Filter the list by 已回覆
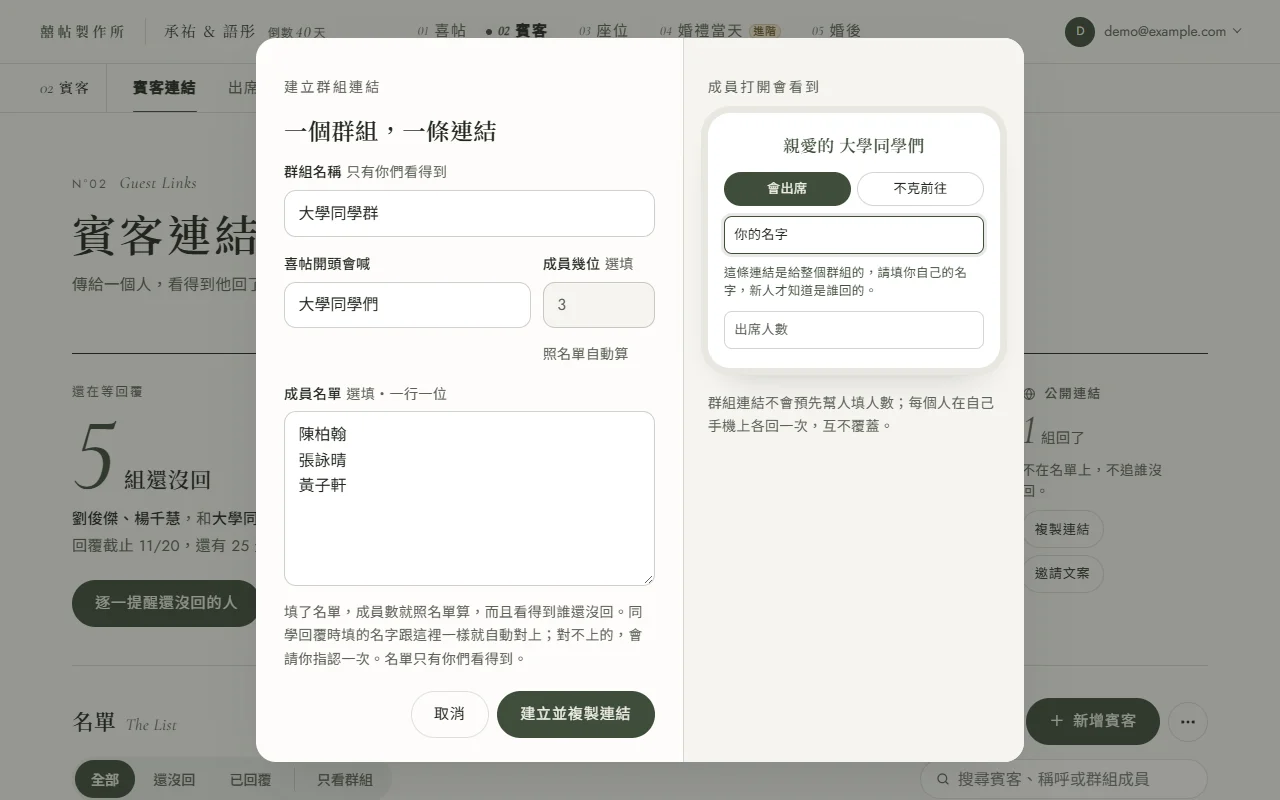The height and width of the screenshot is (800, 1280). pyautogui.click(x=250, y=780)
